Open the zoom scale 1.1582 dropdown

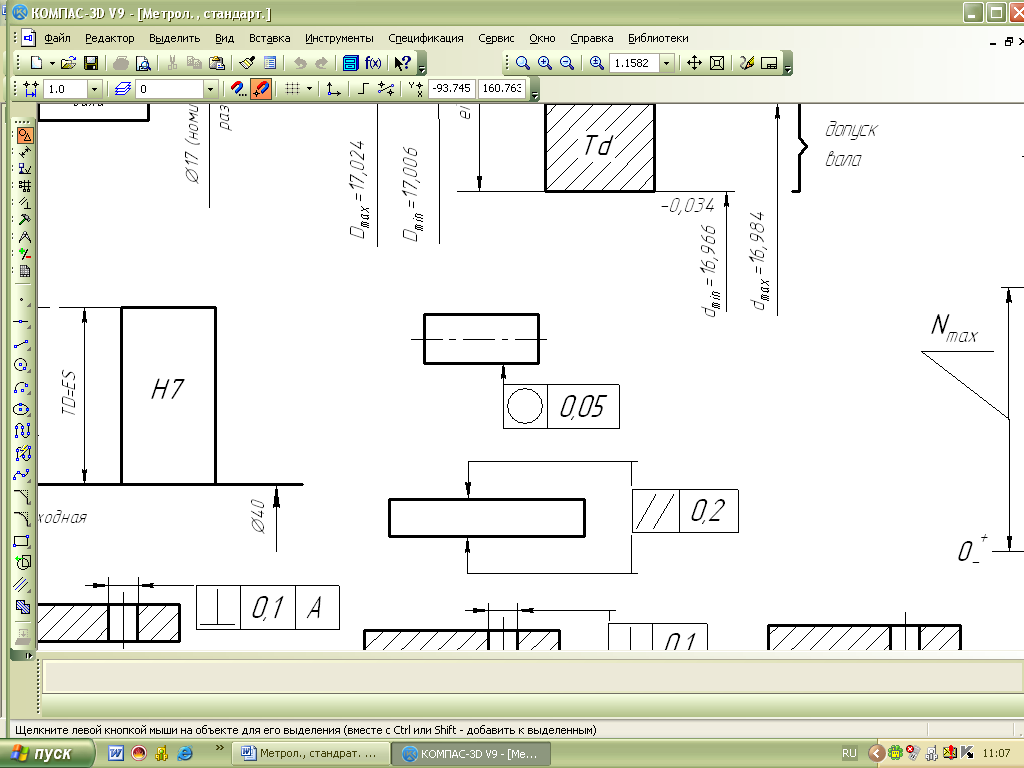(666, 63)
